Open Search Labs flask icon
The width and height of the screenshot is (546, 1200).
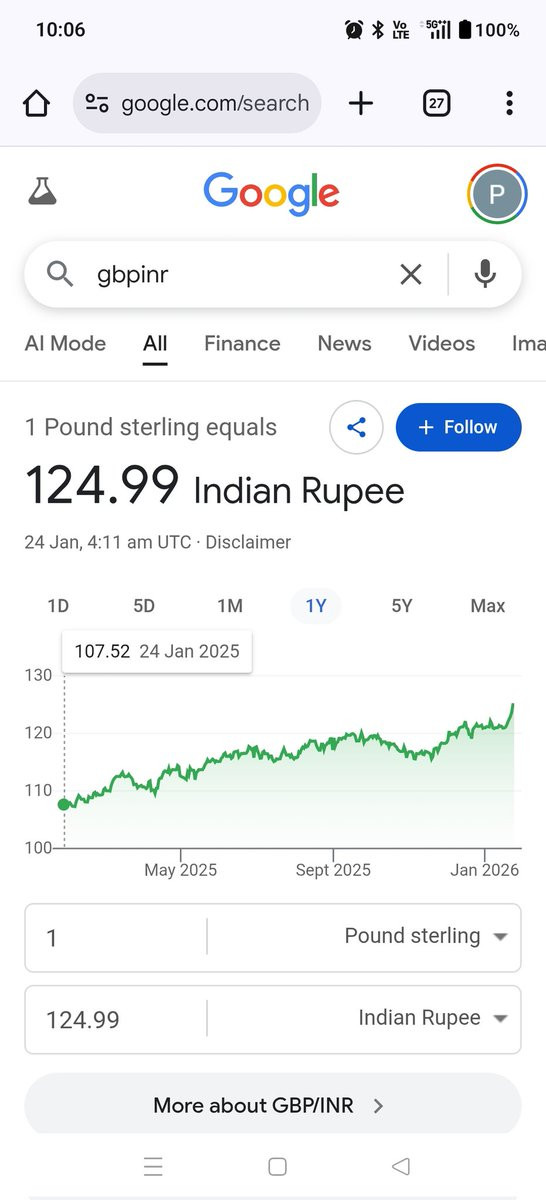(x=42, y=191)
